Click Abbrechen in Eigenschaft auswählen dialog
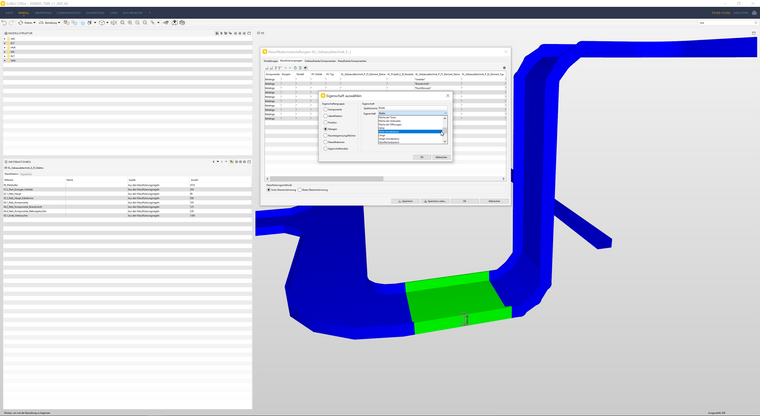Image resolution: width=760 pixels, height=416 pixels. pos(441,157)
